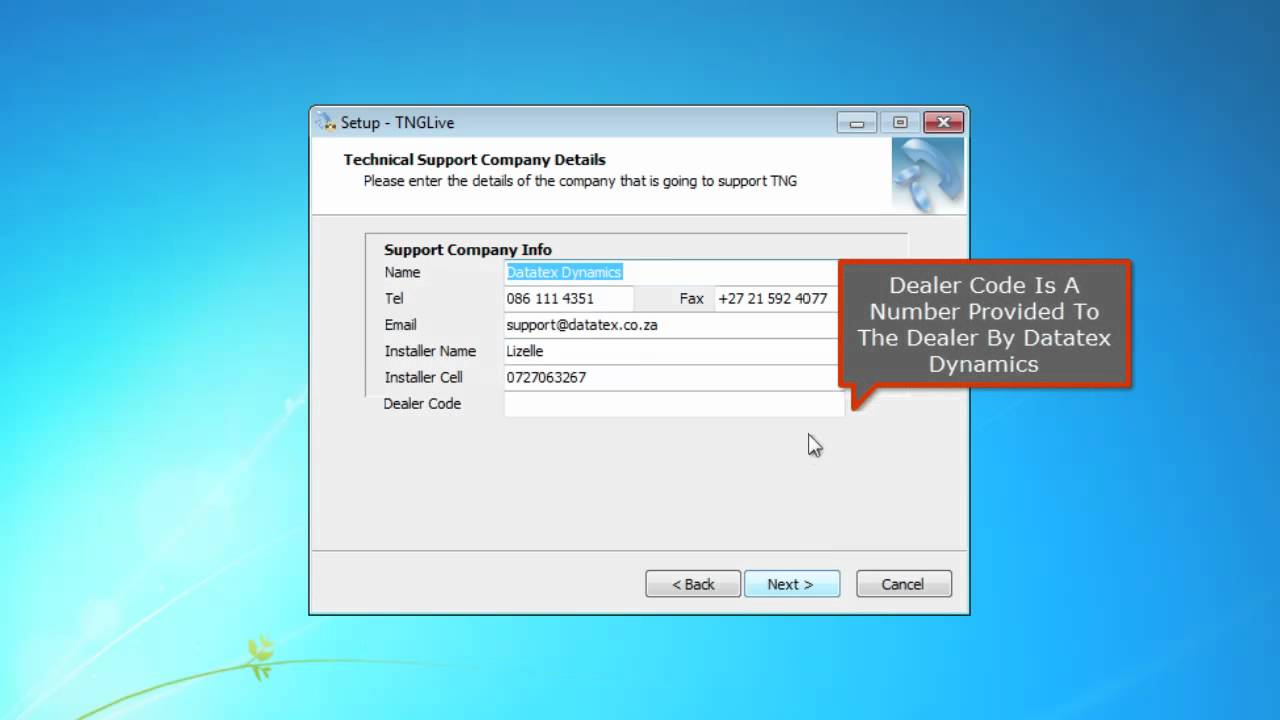
Task: Click the Technical Support Company Details heading
Action: (475, 159)
